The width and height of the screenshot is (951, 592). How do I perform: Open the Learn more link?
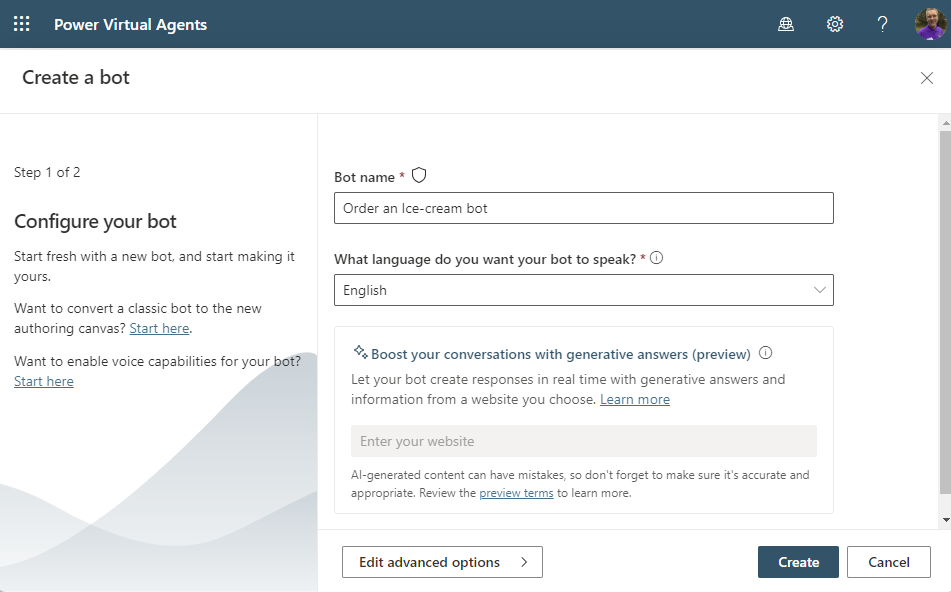click(634, 399)
